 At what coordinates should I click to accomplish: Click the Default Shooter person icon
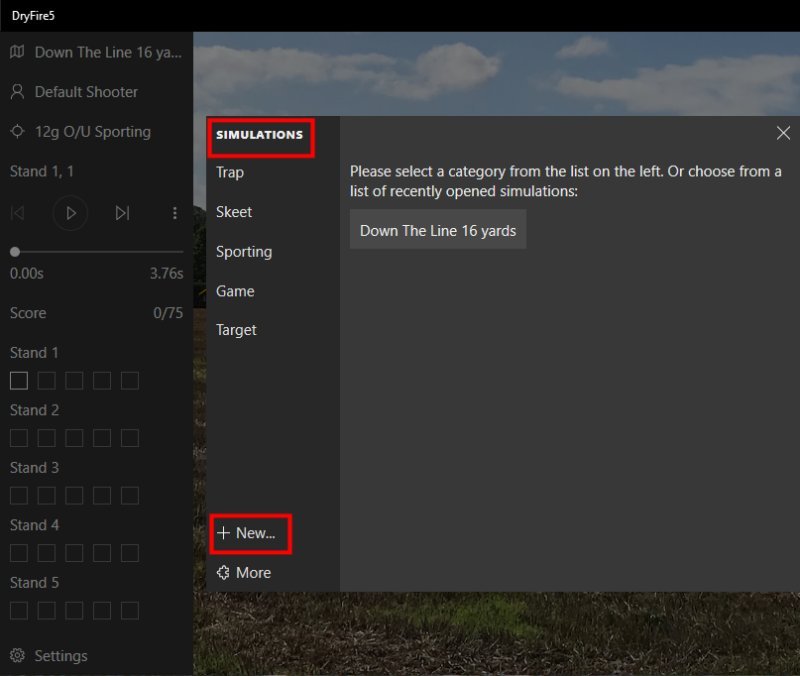click(17, 92)
